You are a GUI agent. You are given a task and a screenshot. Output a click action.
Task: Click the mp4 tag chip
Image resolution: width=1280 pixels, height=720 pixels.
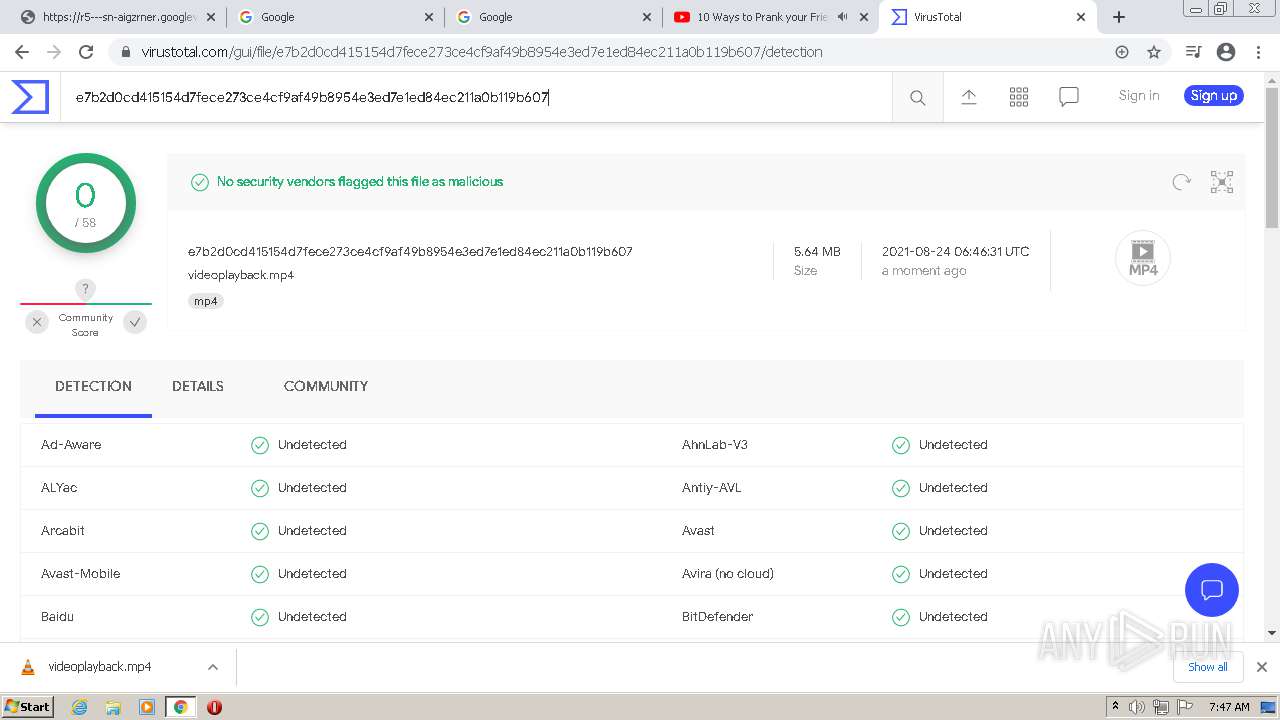click(x=206, y=301)
